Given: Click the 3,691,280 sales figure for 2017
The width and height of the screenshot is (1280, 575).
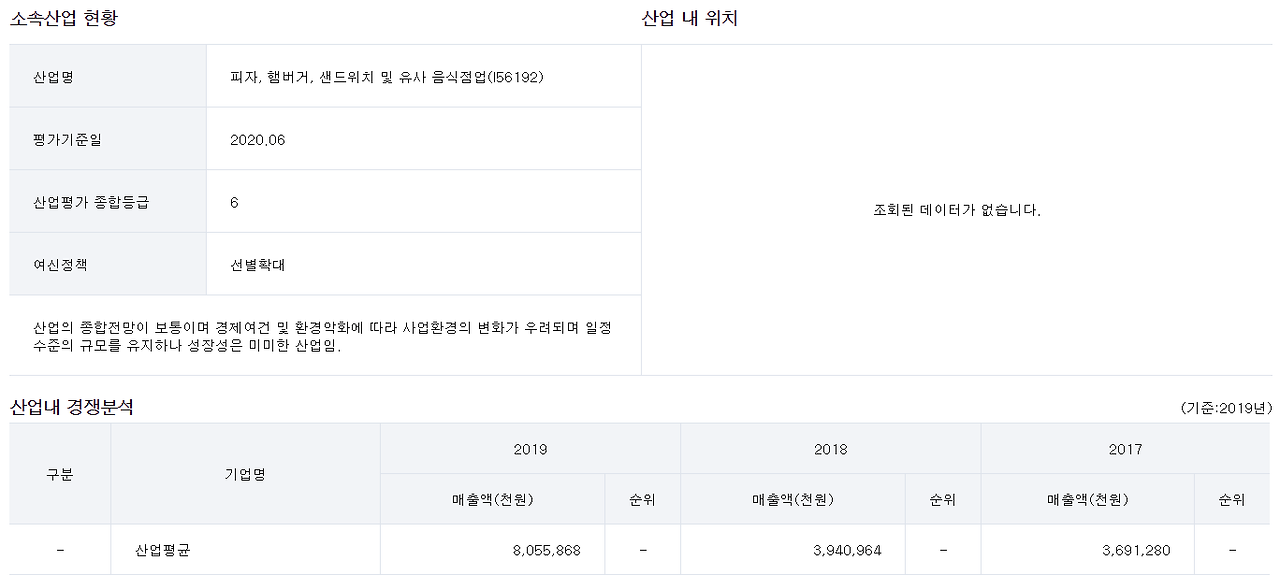Looking at the screenshot, I should 1134,550.
